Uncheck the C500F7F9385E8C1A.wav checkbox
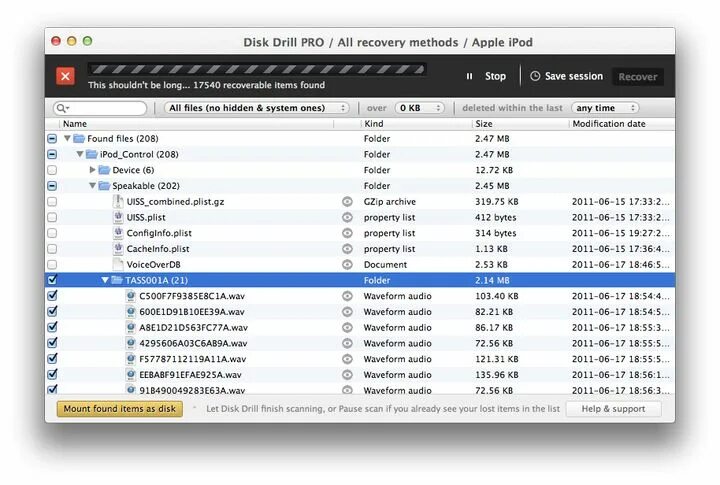 click(x=52, y=295)
